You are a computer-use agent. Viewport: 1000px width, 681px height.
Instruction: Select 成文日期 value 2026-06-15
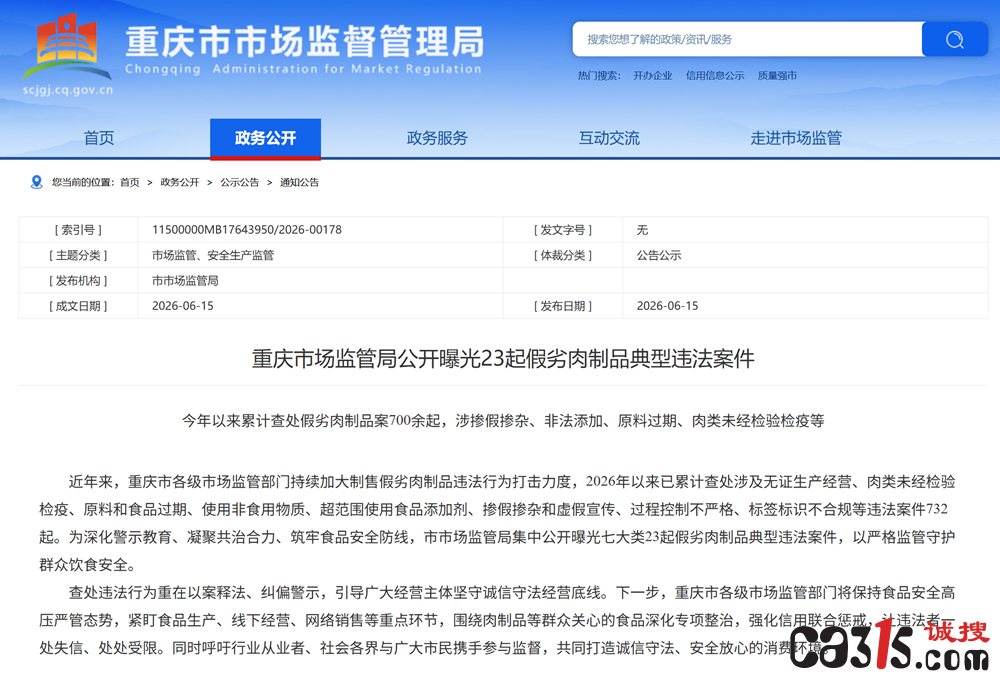click(182, 306)
